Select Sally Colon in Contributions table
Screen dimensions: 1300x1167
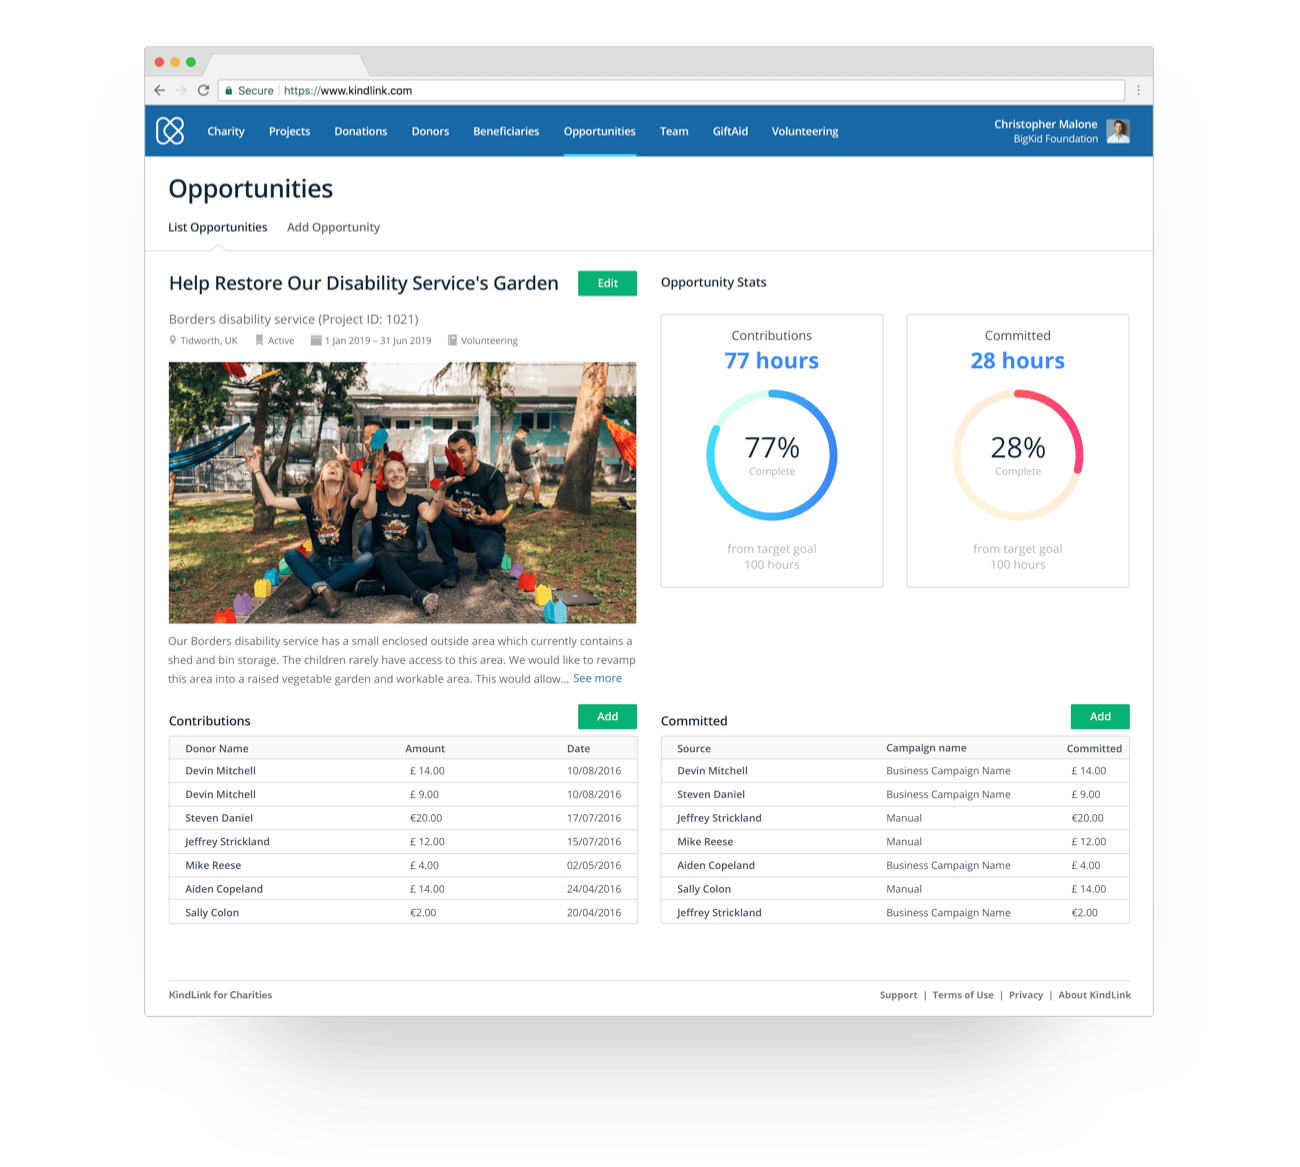[x=212, y=913]
